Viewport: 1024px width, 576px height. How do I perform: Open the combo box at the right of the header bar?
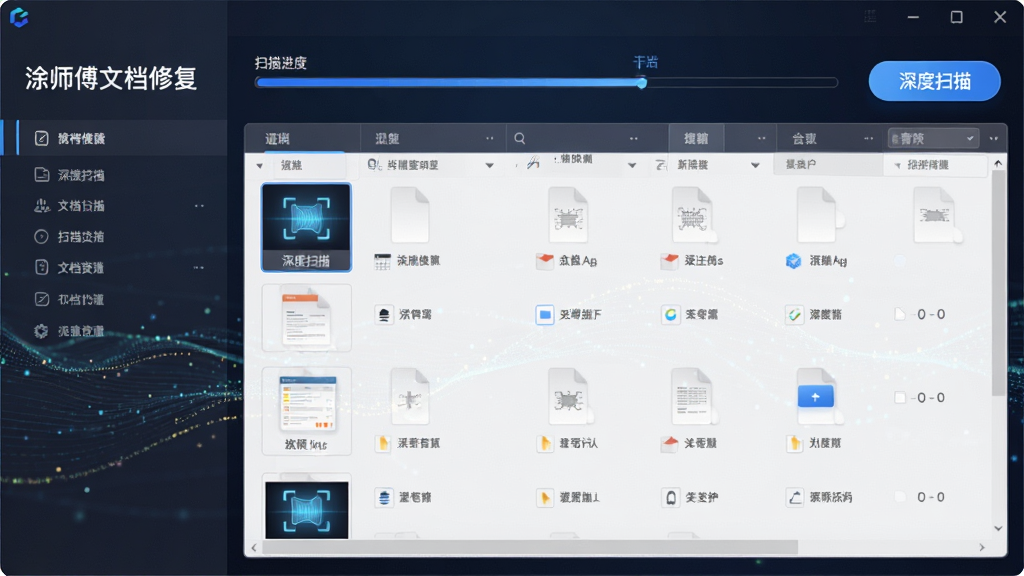pyautogui.click(x=933, y=138)
